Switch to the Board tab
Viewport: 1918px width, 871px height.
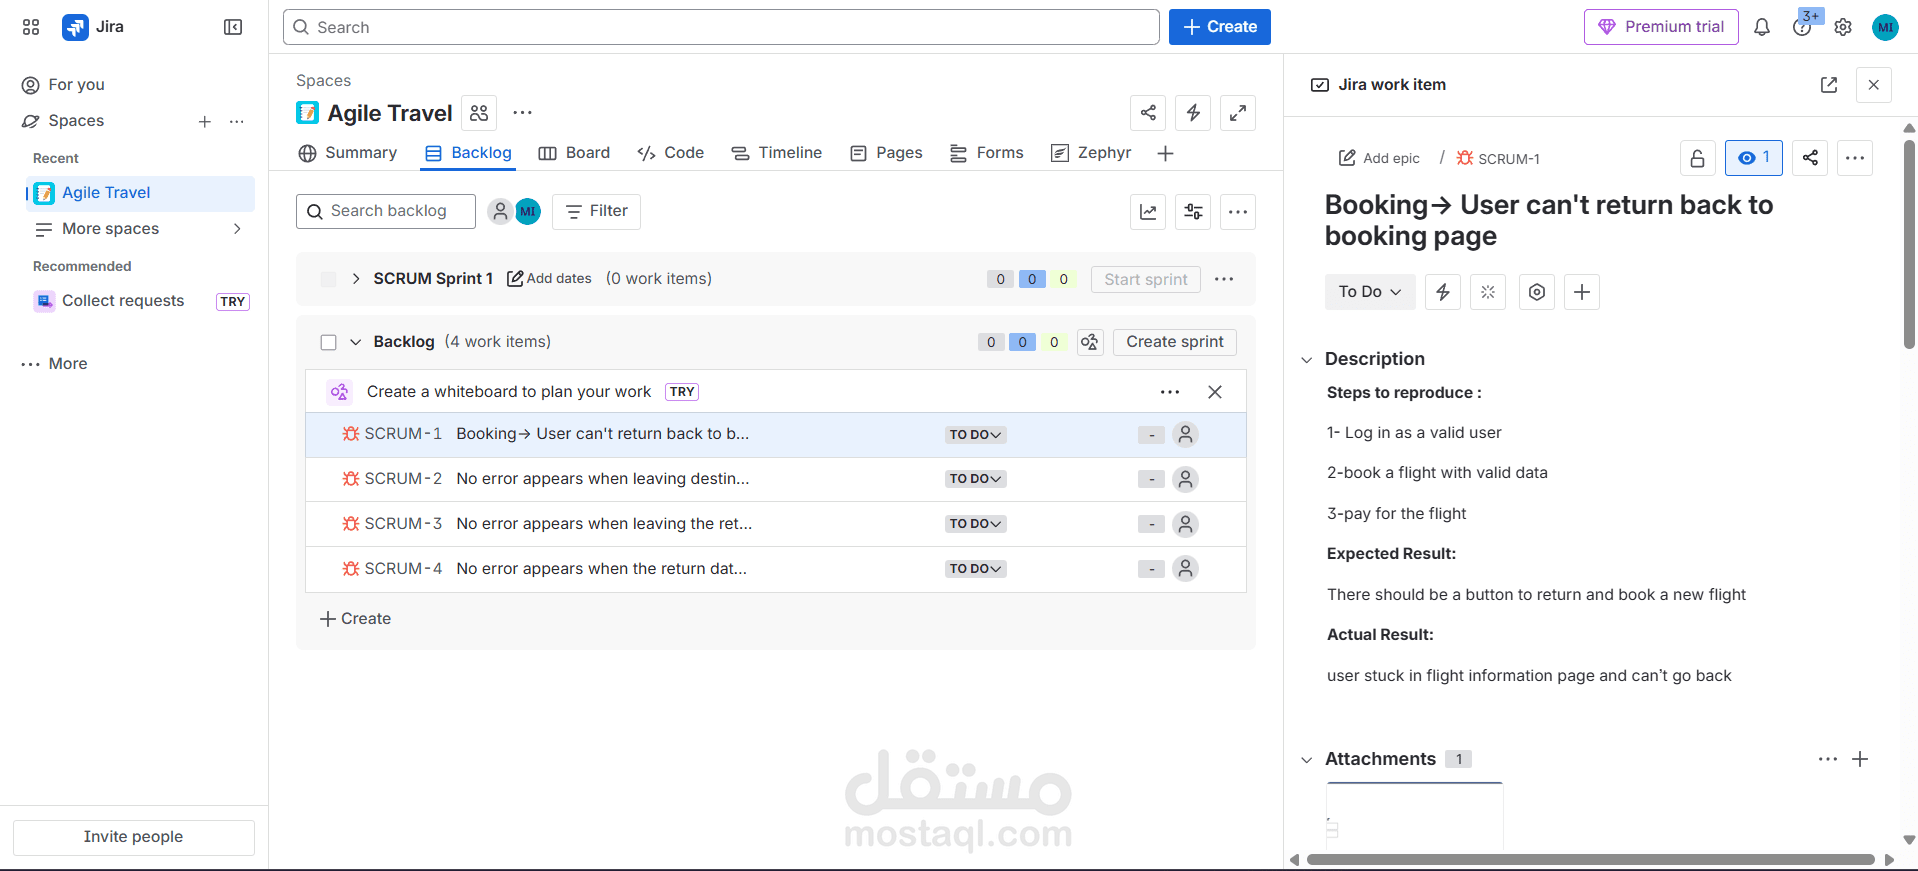pyautogui.click(x=574, y=153)
